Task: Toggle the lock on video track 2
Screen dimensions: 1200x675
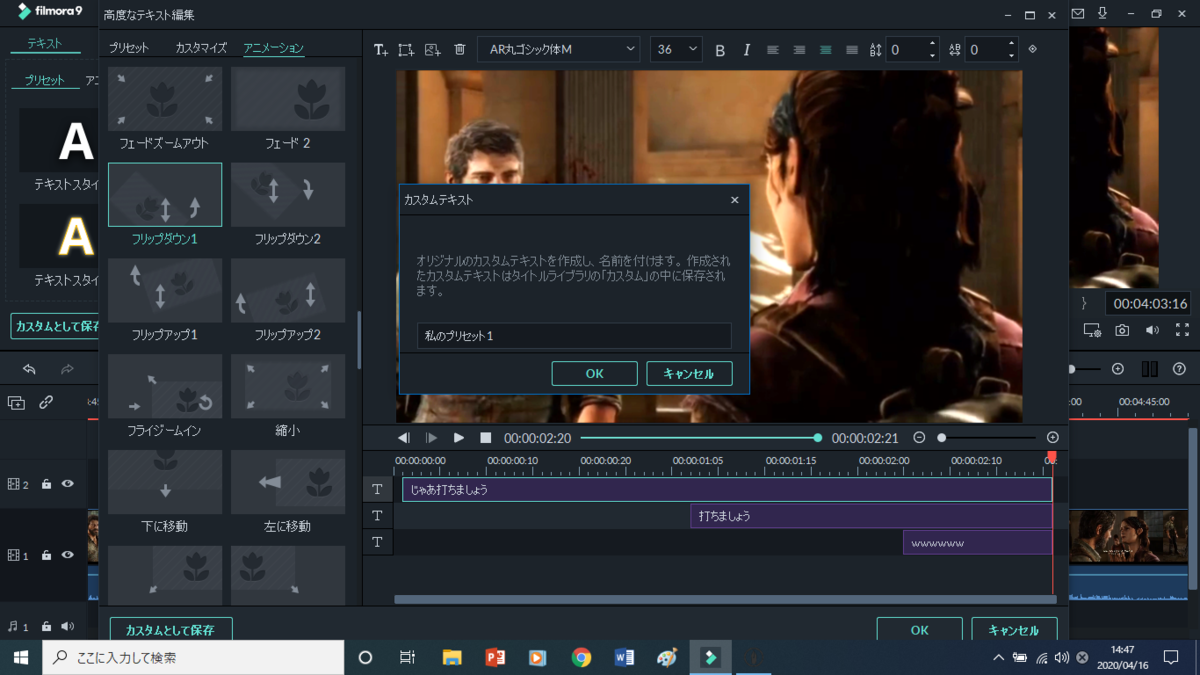Action: (46, 484)
